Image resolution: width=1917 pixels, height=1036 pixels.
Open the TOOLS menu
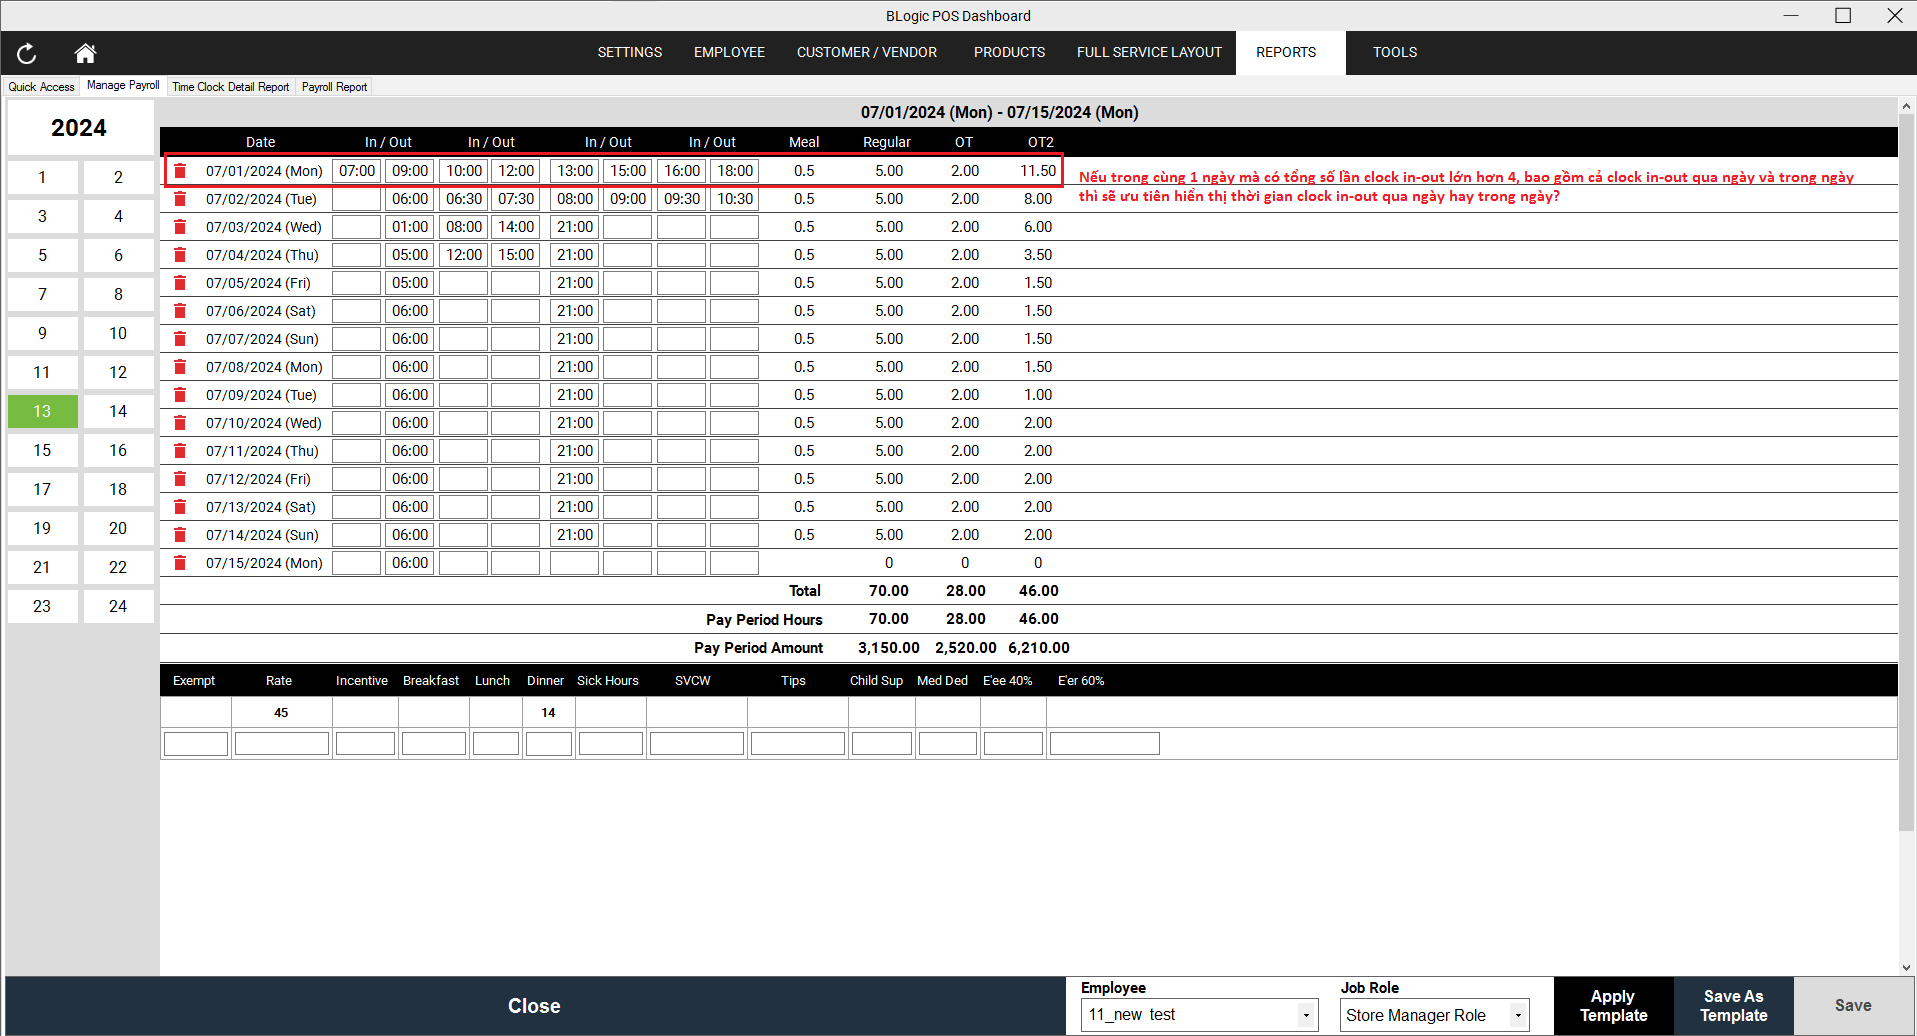(x=1394, y=52)
